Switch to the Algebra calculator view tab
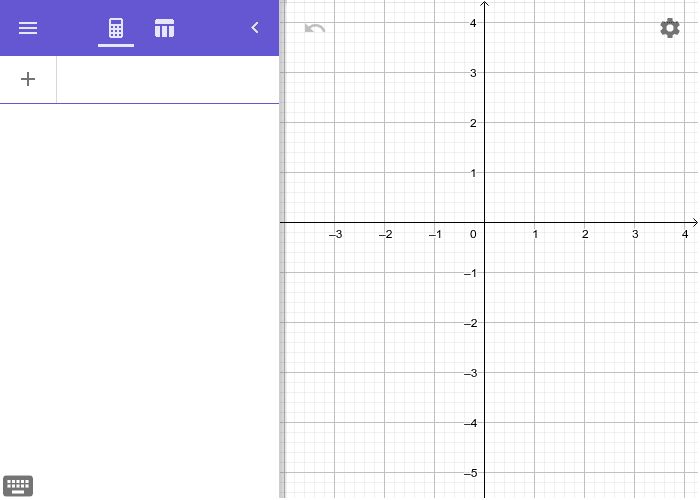The width and height of the screenshot is (700, 500). (116, 28)
